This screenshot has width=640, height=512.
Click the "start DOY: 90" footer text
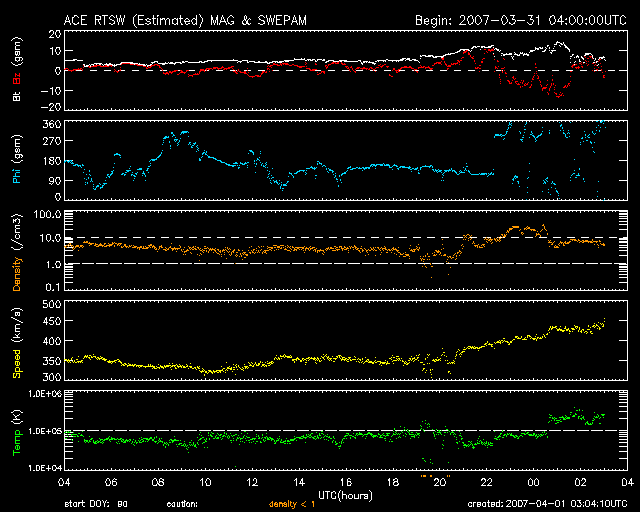point(96,504)
